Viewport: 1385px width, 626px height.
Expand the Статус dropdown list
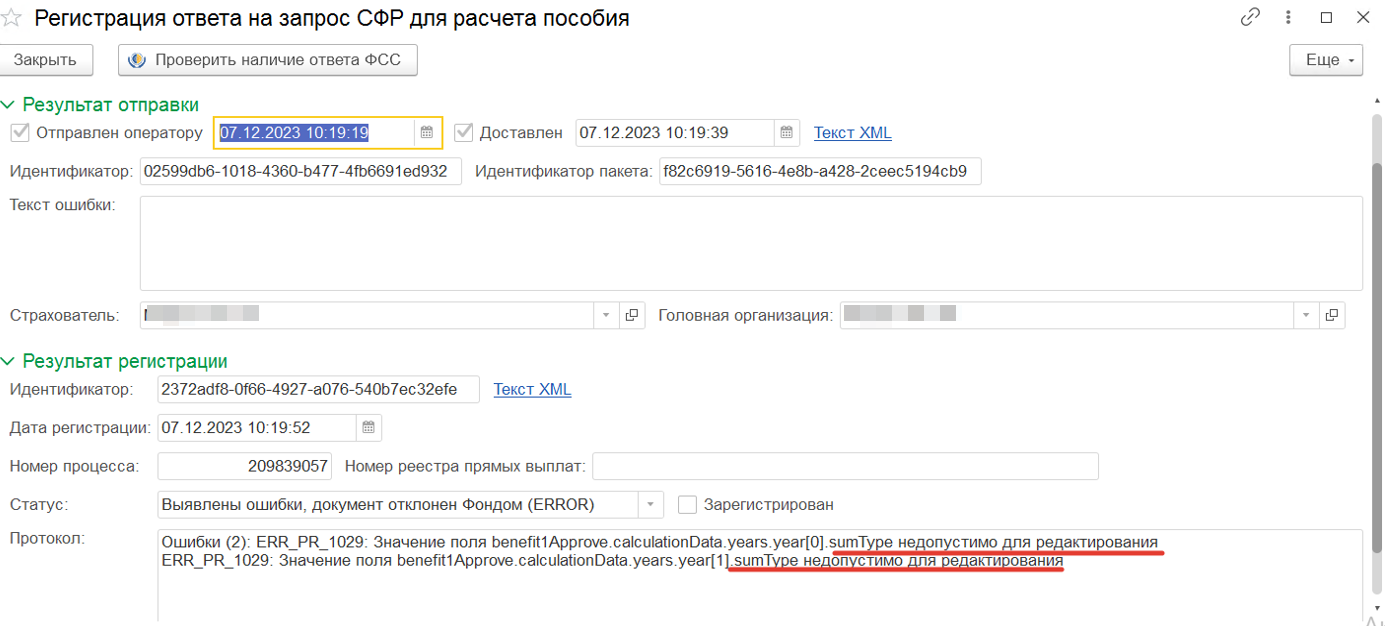point(650,505)
